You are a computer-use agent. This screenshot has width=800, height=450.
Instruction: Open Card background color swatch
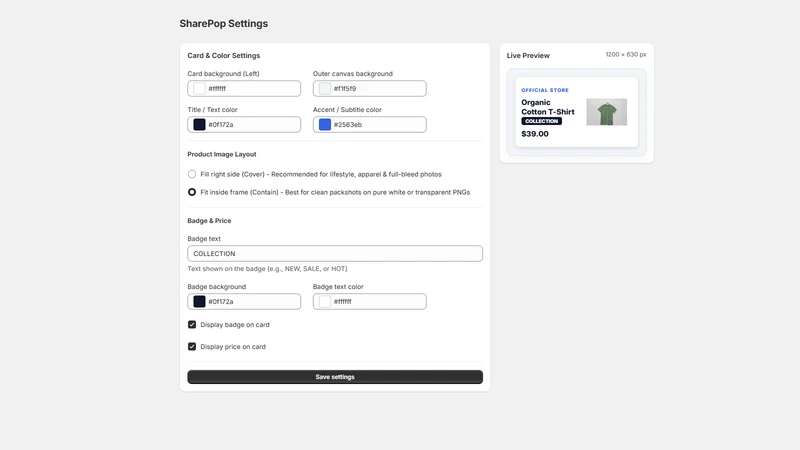coord(199,88)
